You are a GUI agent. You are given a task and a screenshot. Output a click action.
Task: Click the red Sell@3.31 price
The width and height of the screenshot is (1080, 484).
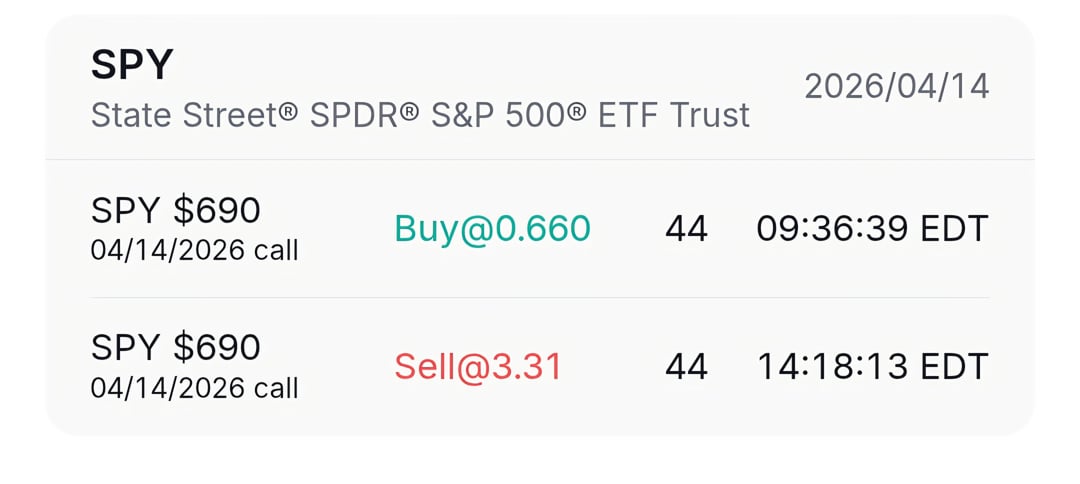click(478, 367)
